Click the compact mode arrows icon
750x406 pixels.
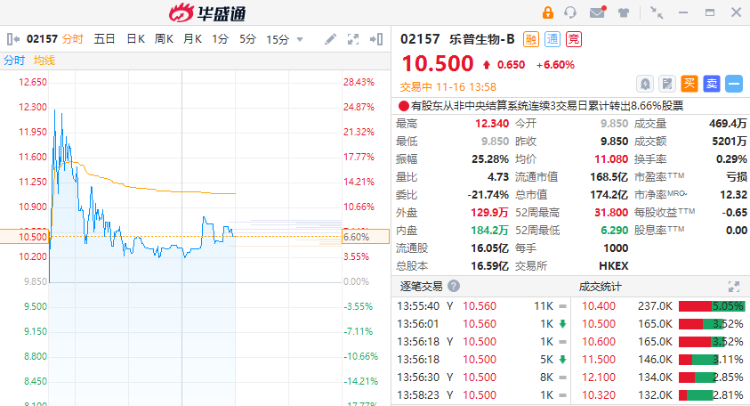pos(656,12)
